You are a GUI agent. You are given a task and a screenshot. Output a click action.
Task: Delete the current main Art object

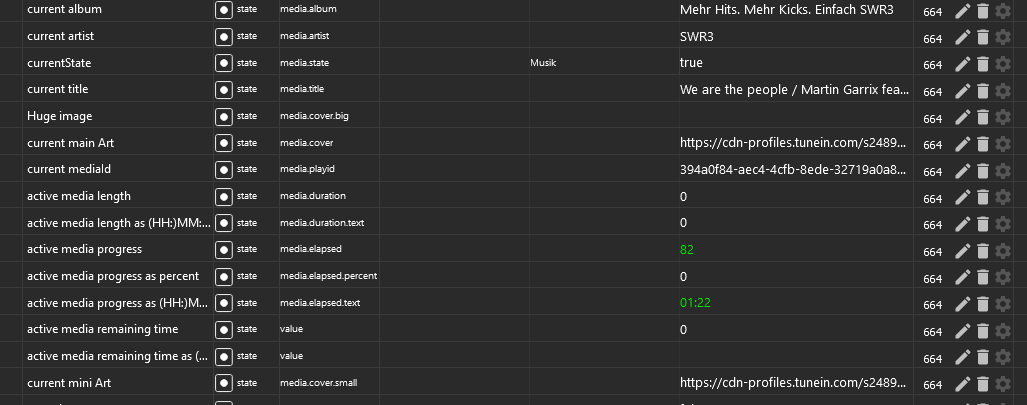tap(982, 144)
